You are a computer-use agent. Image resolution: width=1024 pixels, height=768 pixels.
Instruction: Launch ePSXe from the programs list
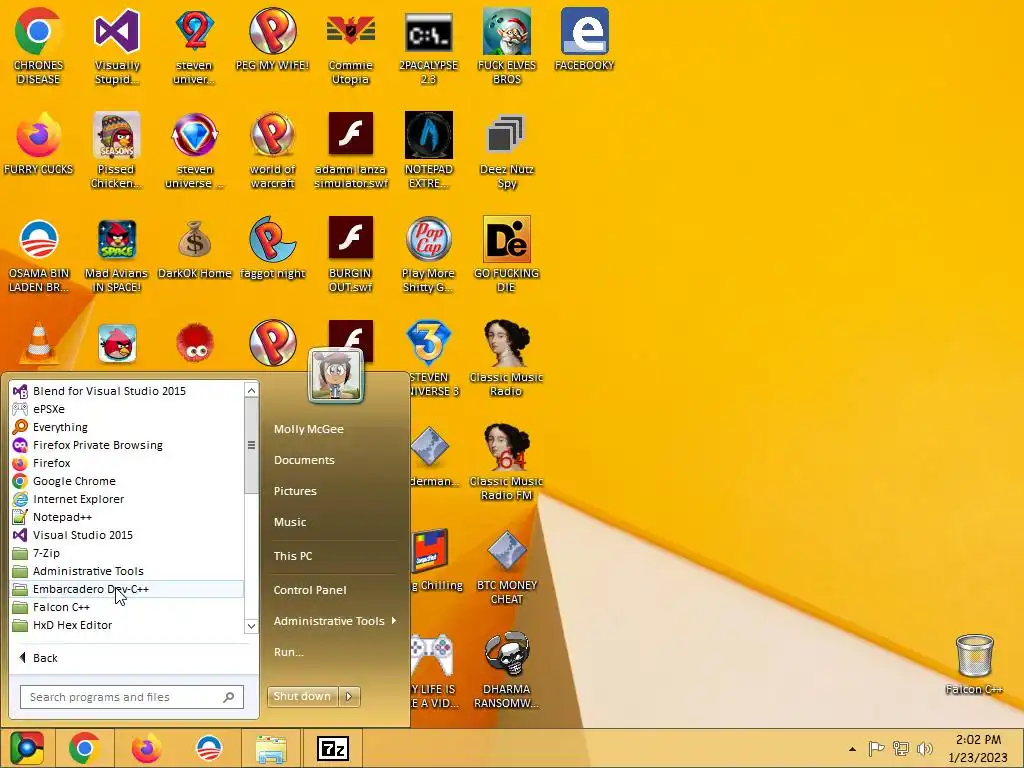127,409
